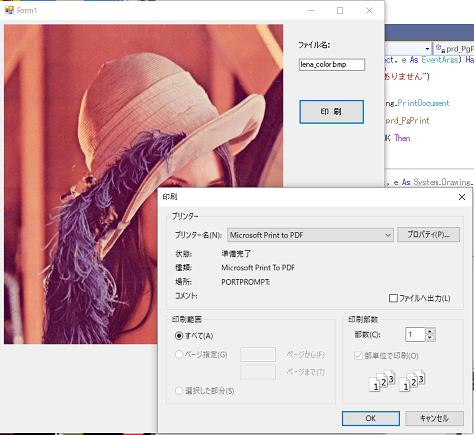Minimize the Form1 window
This screenshot has height=435, width=474.
(x=311, y=10)
